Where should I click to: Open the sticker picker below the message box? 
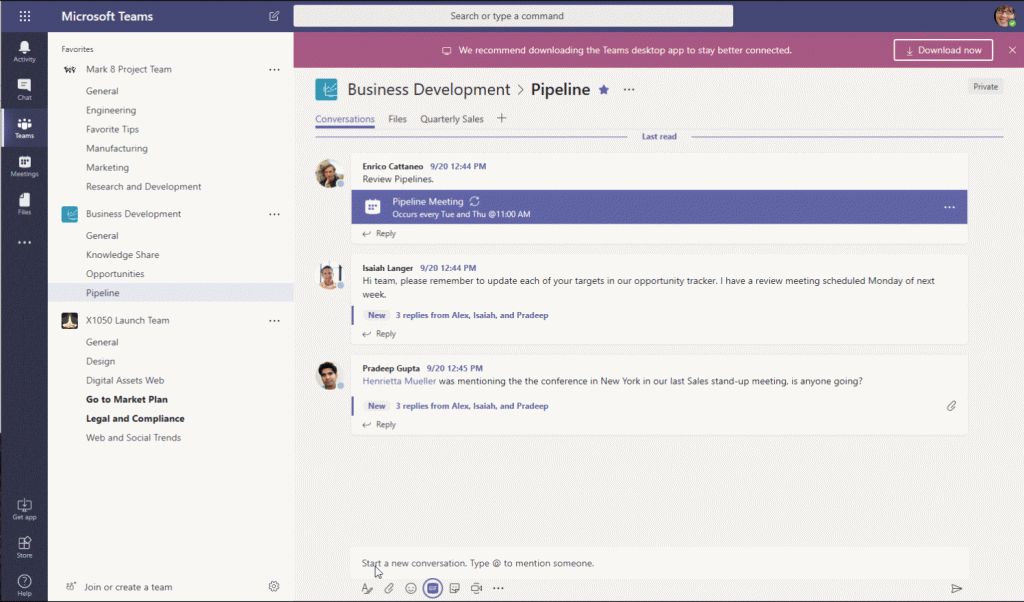(x=453, y=588)
